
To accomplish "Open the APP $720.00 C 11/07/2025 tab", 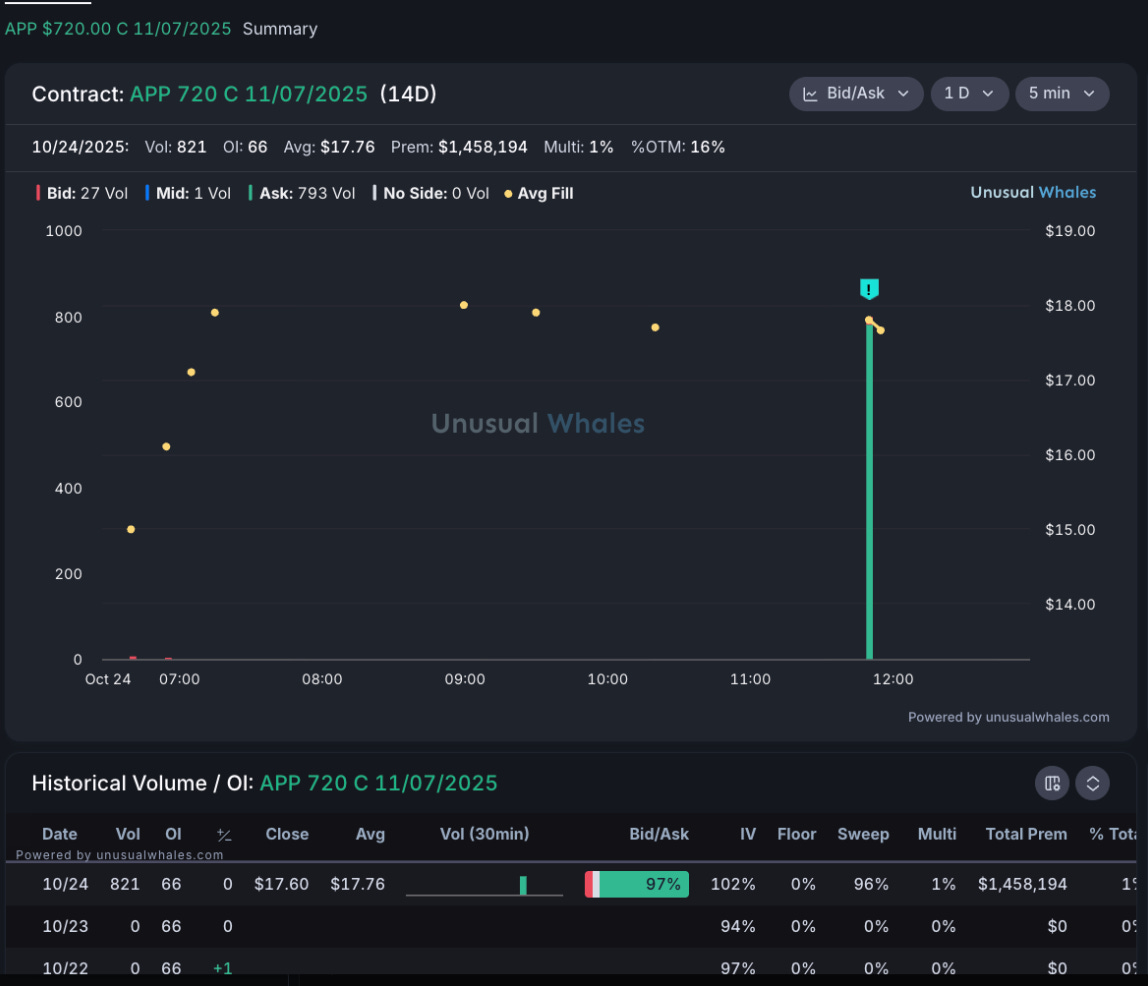I will (118, 29).
